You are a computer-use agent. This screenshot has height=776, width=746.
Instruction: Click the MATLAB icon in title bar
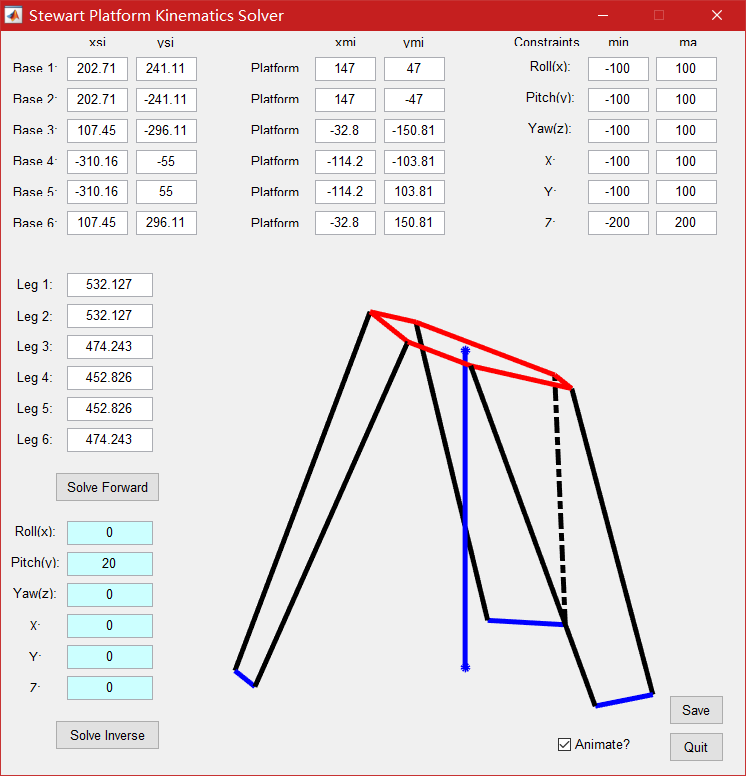tap(14, 16)
